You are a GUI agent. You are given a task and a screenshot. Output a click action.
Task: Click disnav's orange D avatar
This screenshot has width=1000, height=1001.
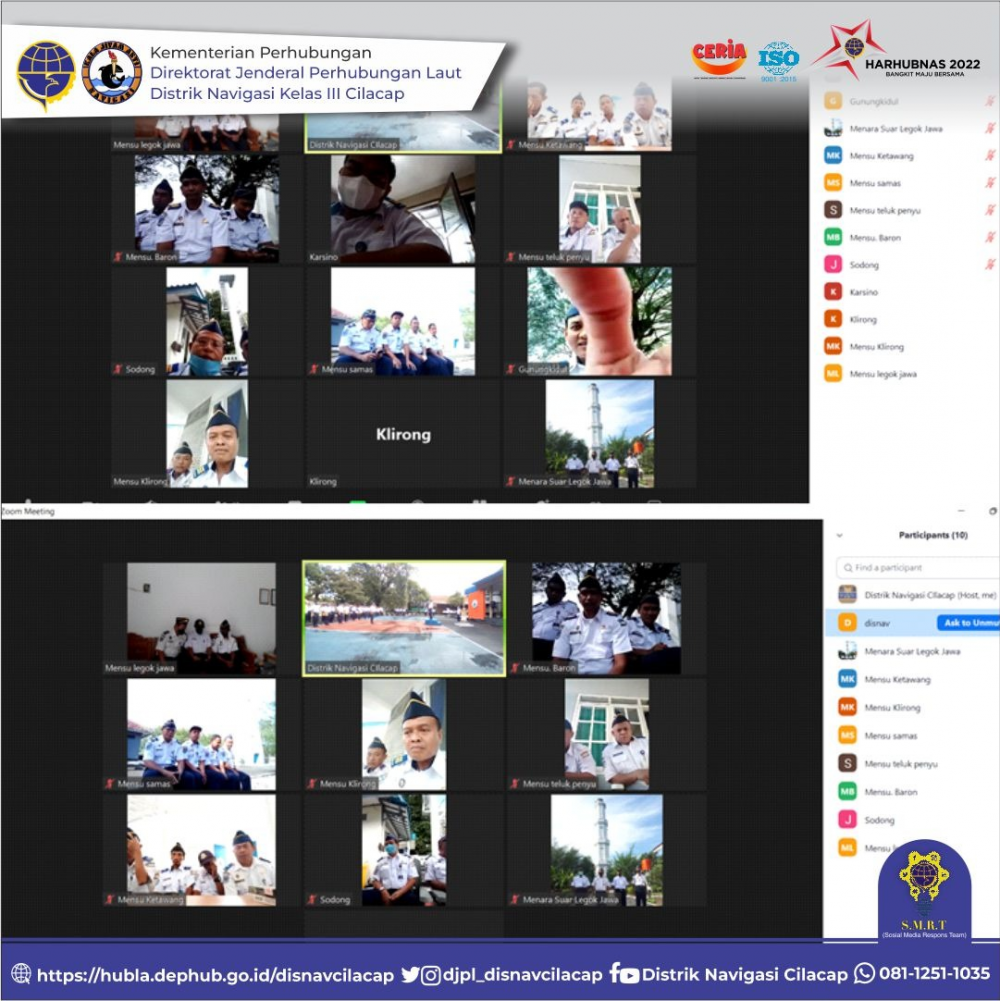[847, 622]
